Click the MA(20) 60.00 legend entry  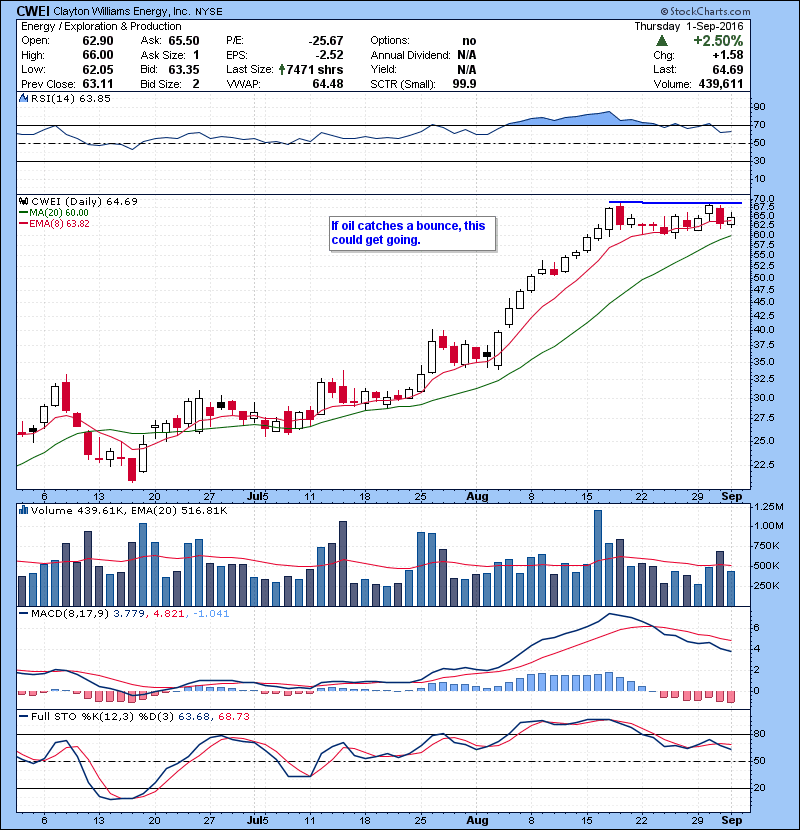click(59, 212)
